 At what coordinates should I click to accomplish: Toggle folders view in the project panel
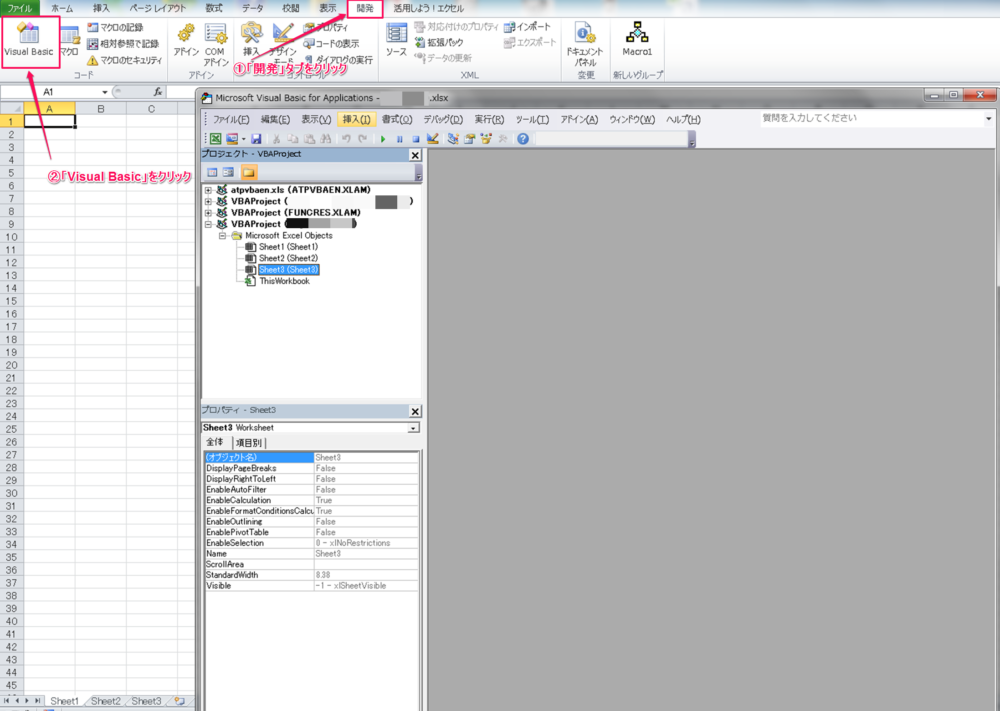(x=249, y=172)
